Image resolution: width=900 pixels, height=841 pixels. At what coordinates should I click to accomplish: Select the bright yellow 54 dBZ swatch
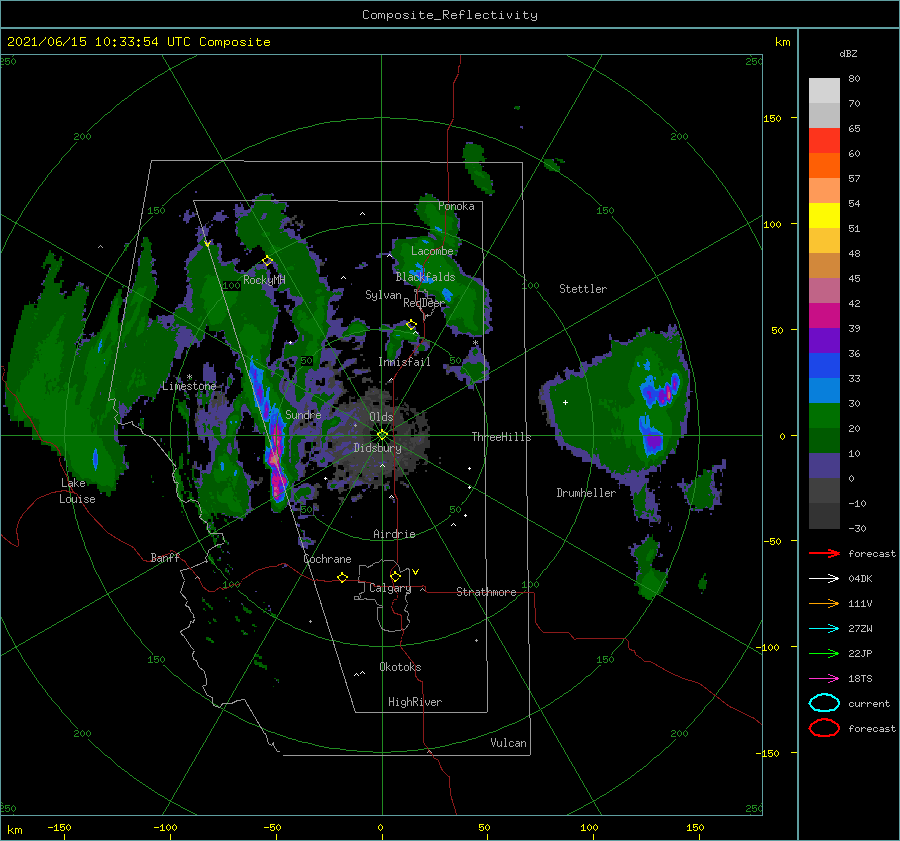[x=824, y=215]
